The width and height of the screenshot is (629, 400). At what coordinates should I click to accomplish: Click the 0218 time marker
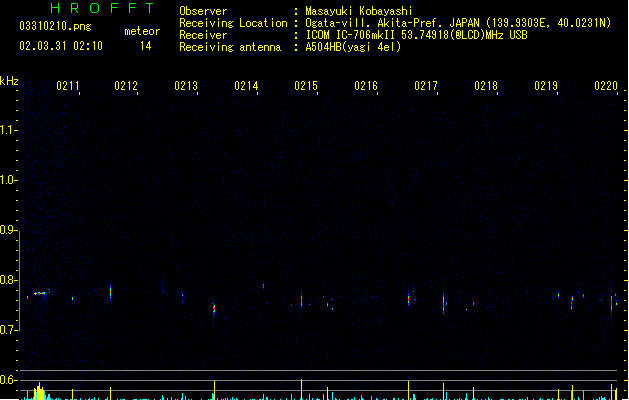486,86
